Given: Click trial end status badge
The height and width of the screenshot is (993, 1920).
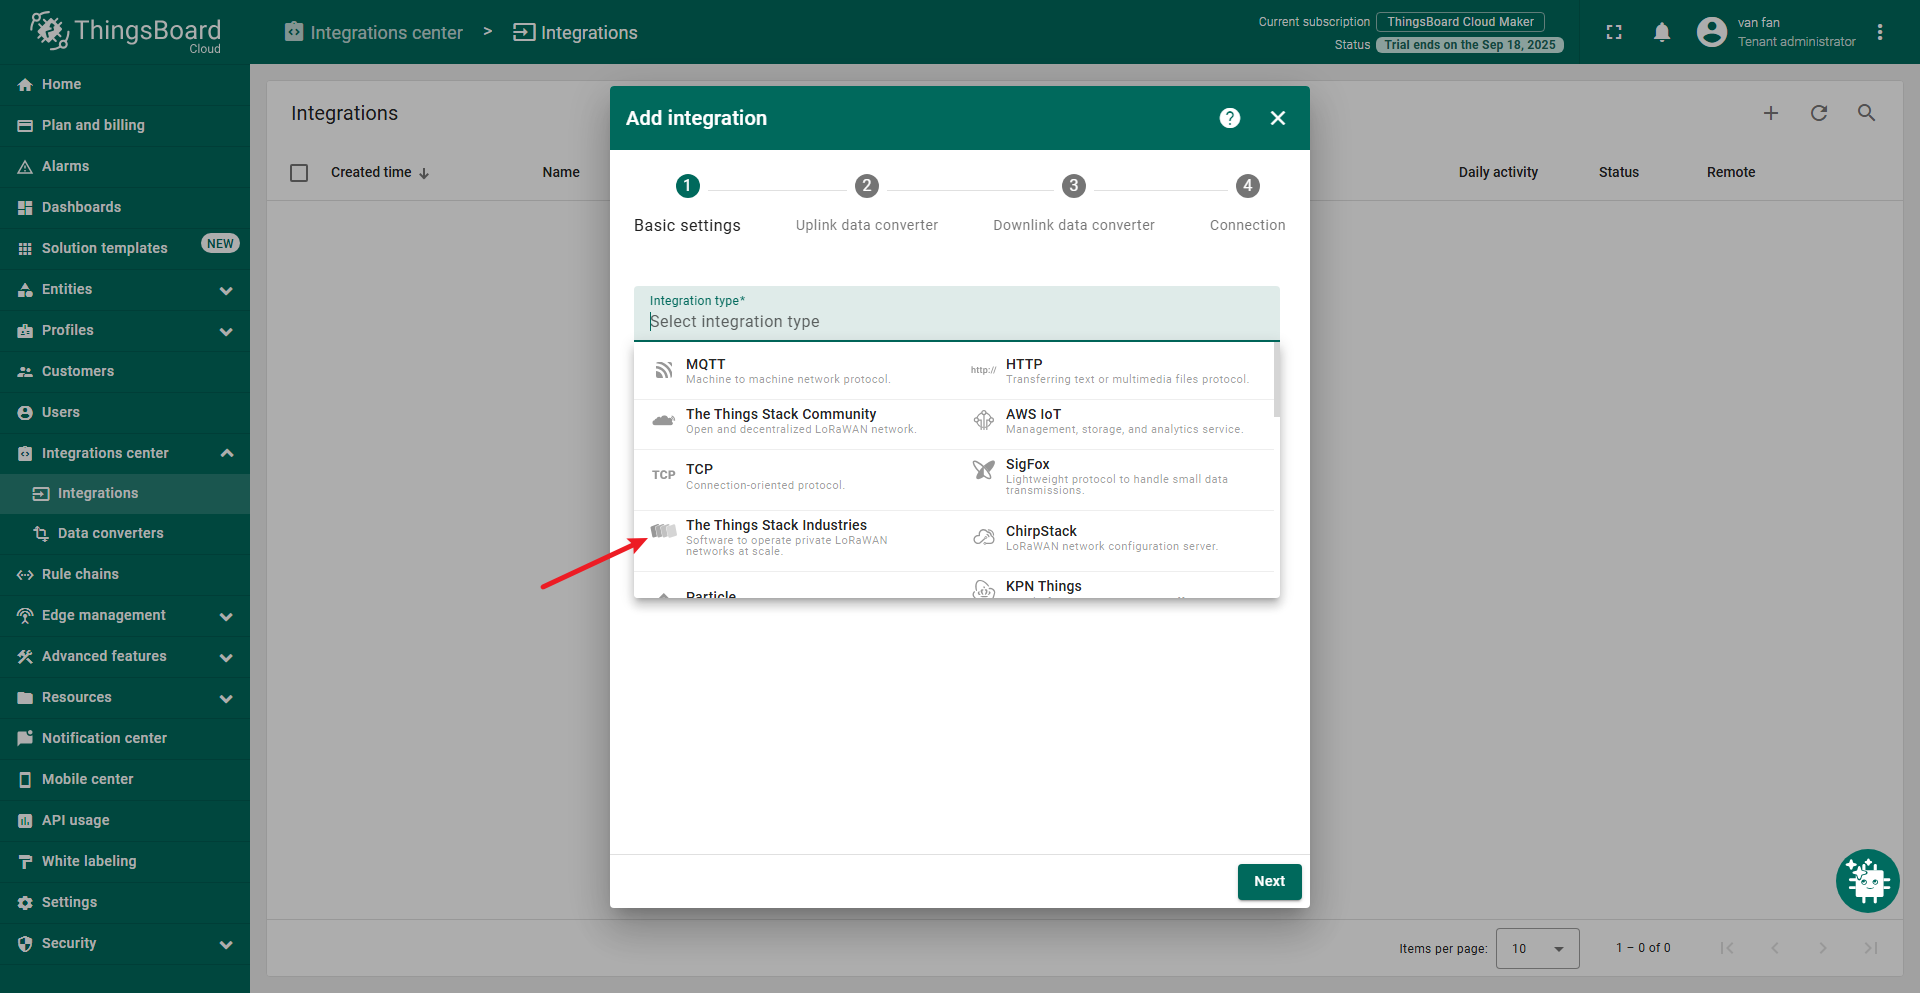Looking at the screenshot, I should click(1469, 45).
